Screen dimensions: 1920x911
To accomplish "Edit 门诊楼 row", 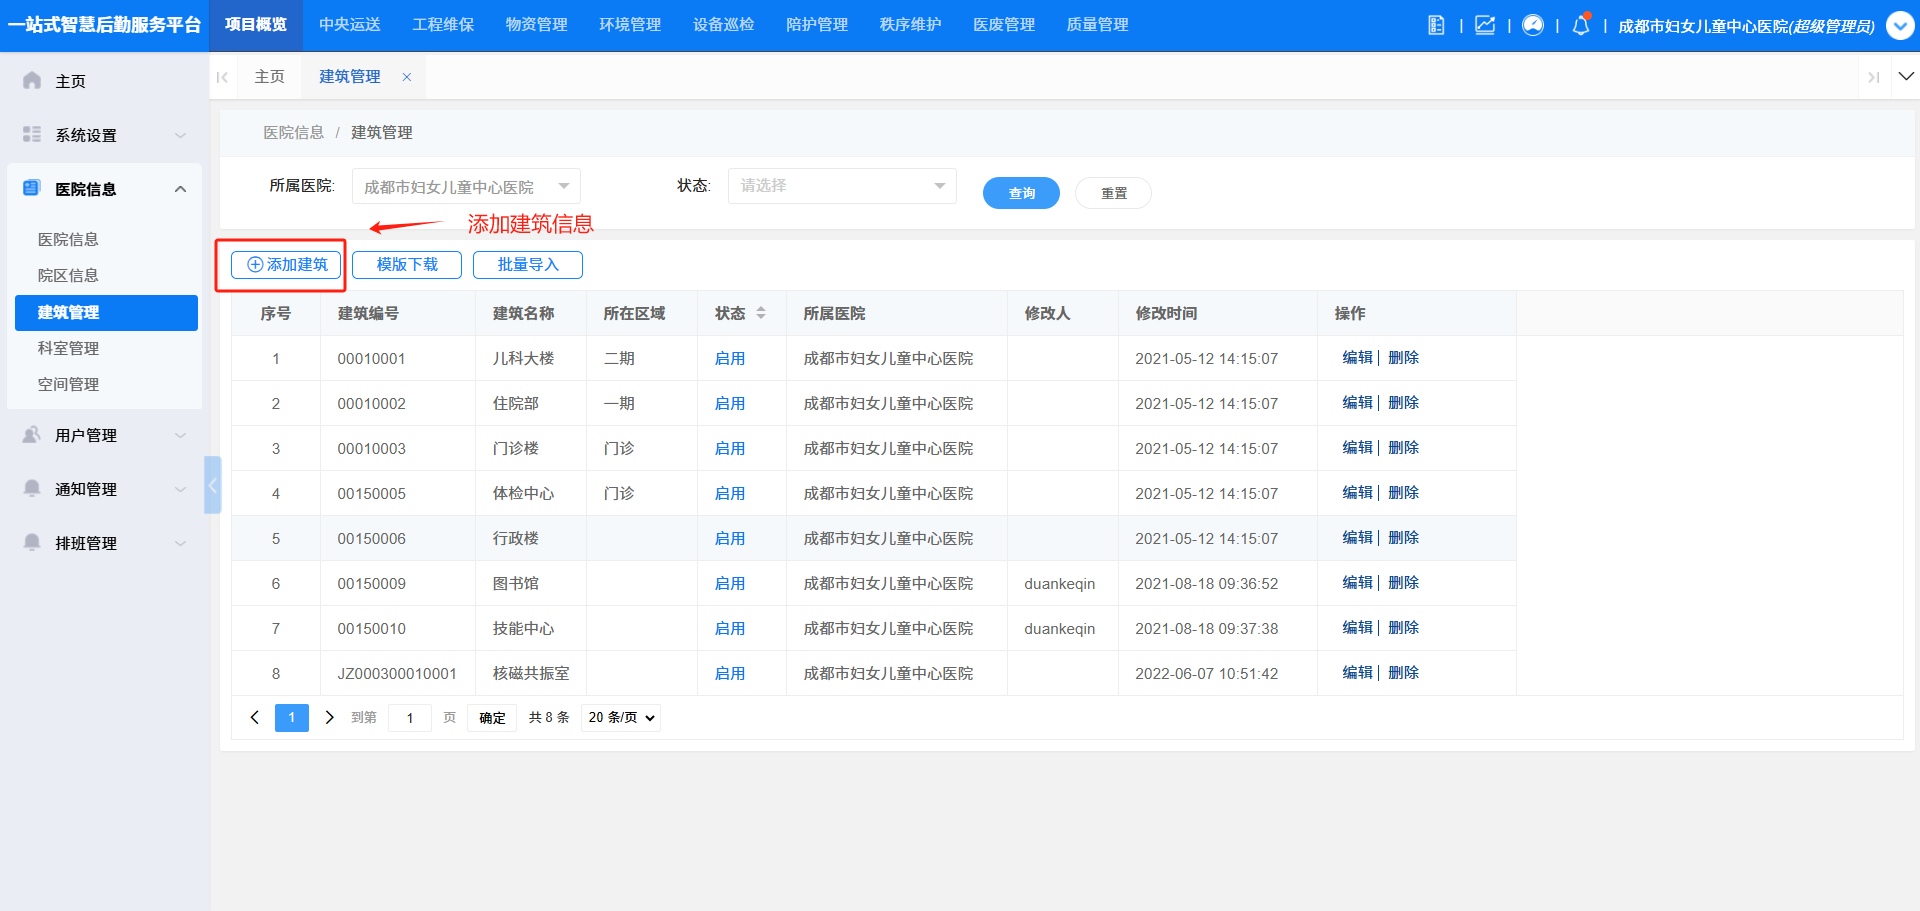I will [x=1357, y=448].
